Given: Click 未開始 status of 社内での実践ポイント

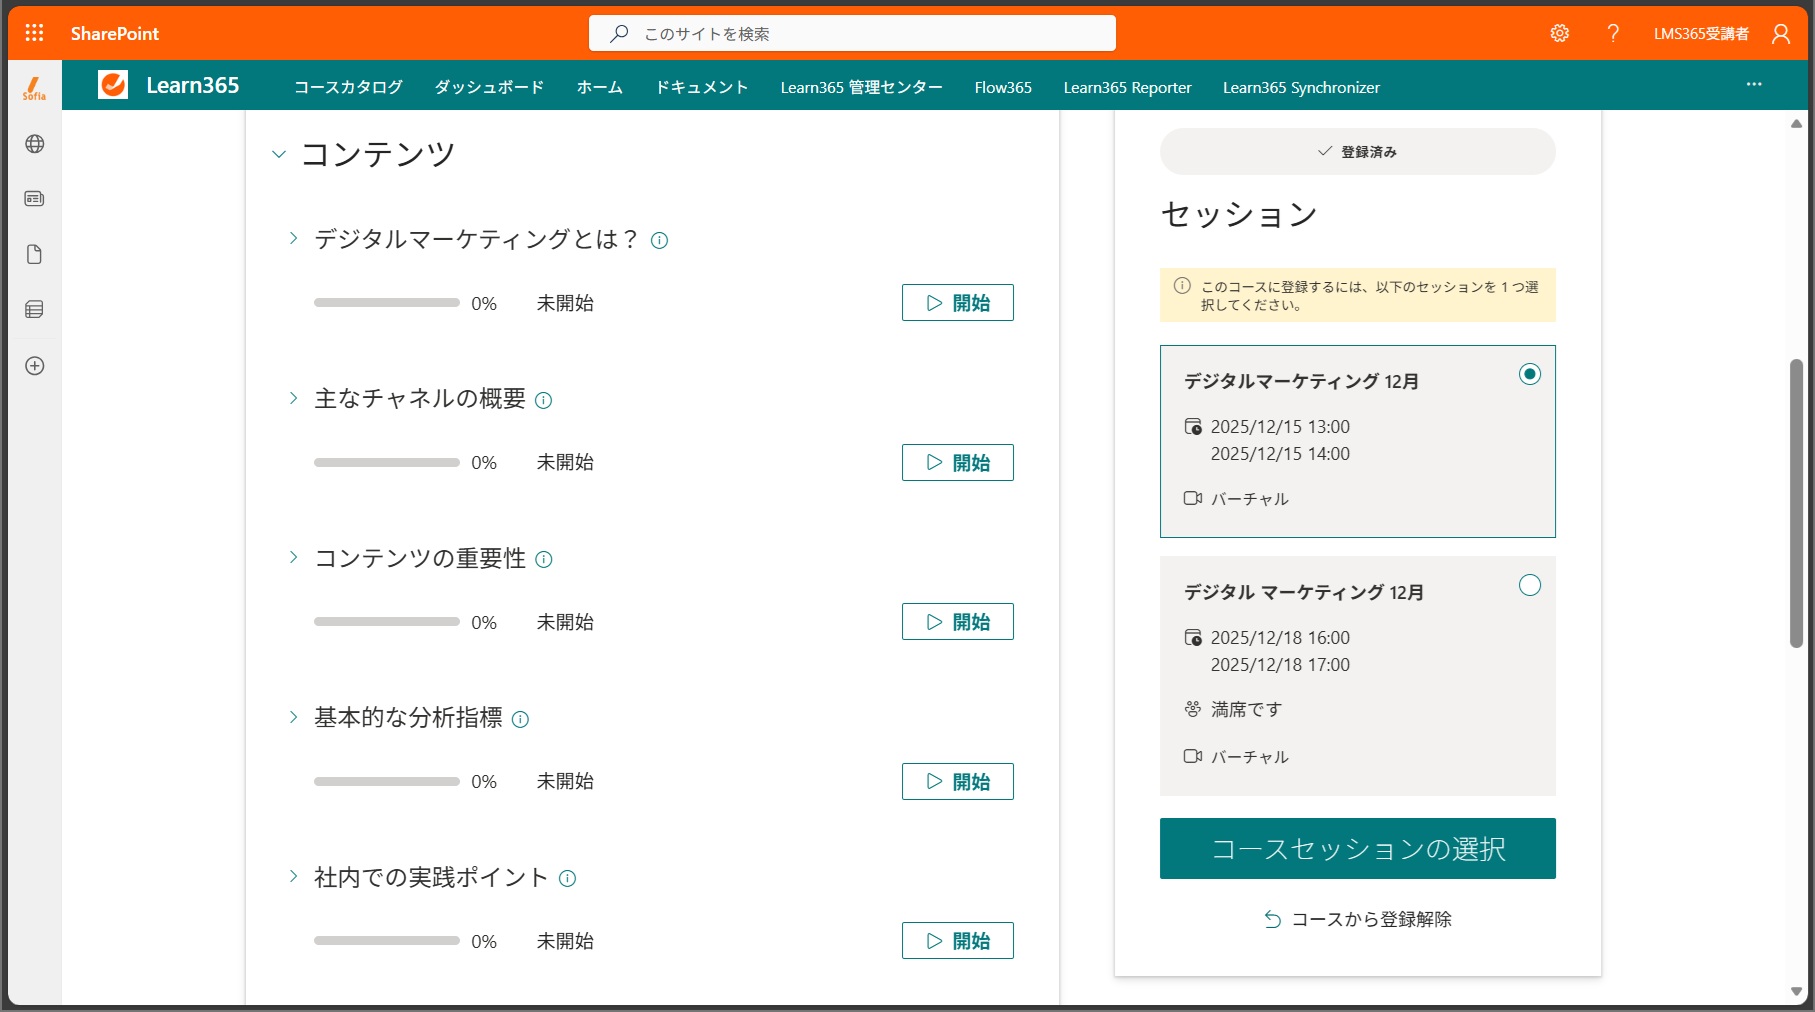Looking at the screenshot, I should click(x=565, y=941).
